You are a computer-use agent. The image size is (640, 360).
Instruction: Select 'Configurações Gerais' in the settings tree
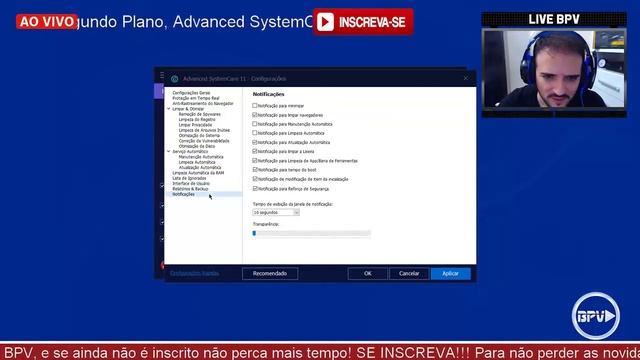click(191, 93)
